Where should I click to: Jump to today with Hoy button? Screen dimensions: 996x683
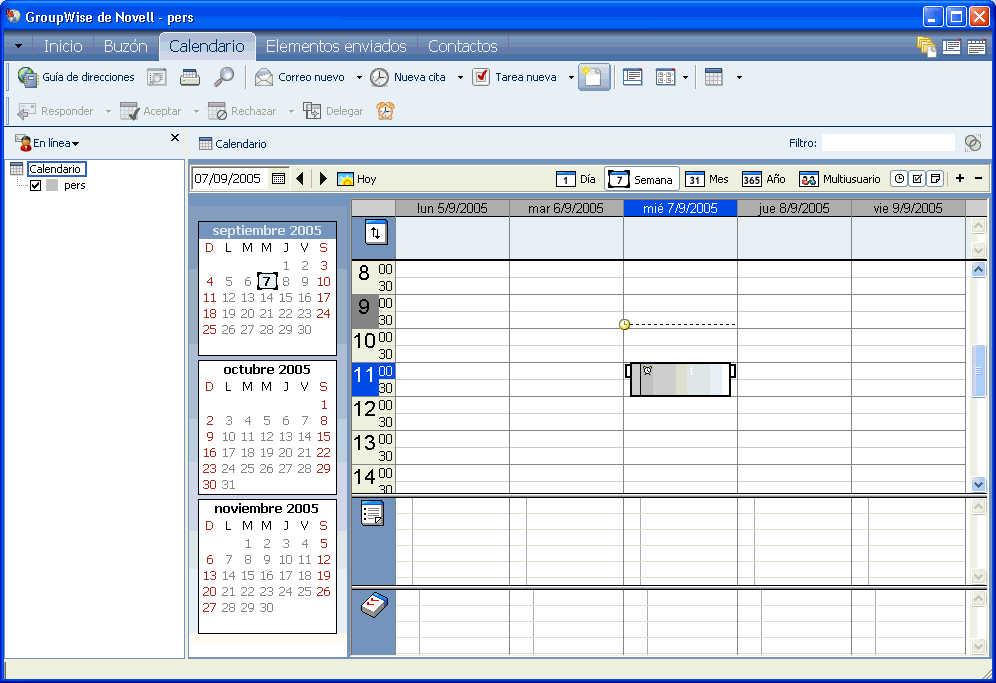pos(357,179)
